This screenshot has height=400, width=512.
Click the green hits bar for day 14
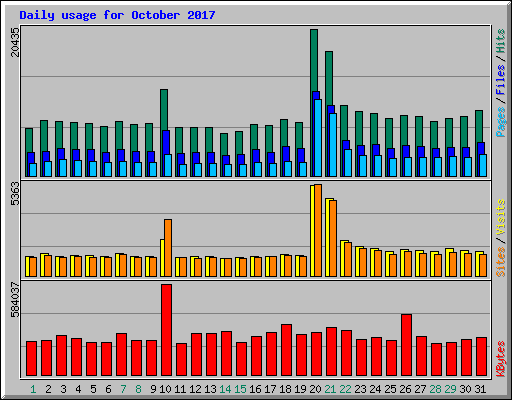[x=224, y=144]
